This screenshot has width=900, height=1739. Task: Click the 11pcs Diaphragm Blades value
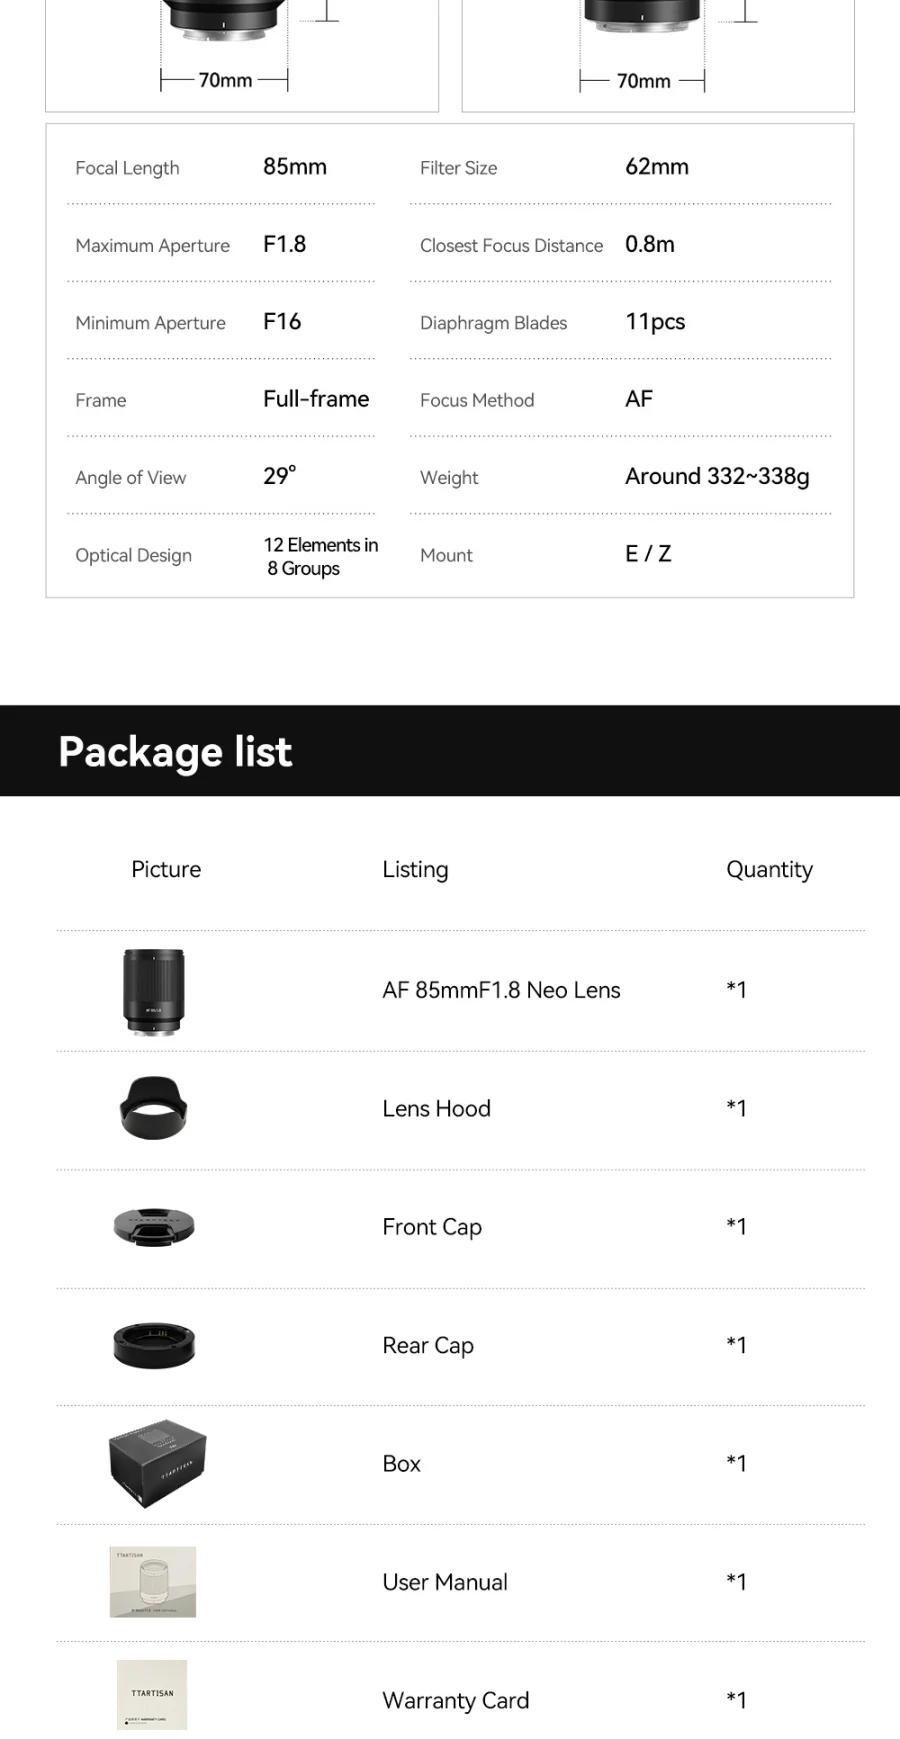[655, 322]
